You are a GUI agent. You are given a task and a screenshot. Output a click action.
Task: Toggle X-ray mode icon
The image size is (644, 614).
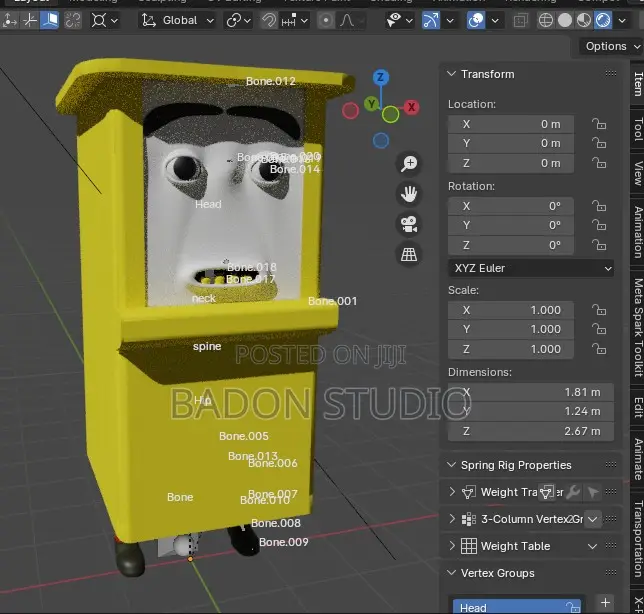click(520, 21)
